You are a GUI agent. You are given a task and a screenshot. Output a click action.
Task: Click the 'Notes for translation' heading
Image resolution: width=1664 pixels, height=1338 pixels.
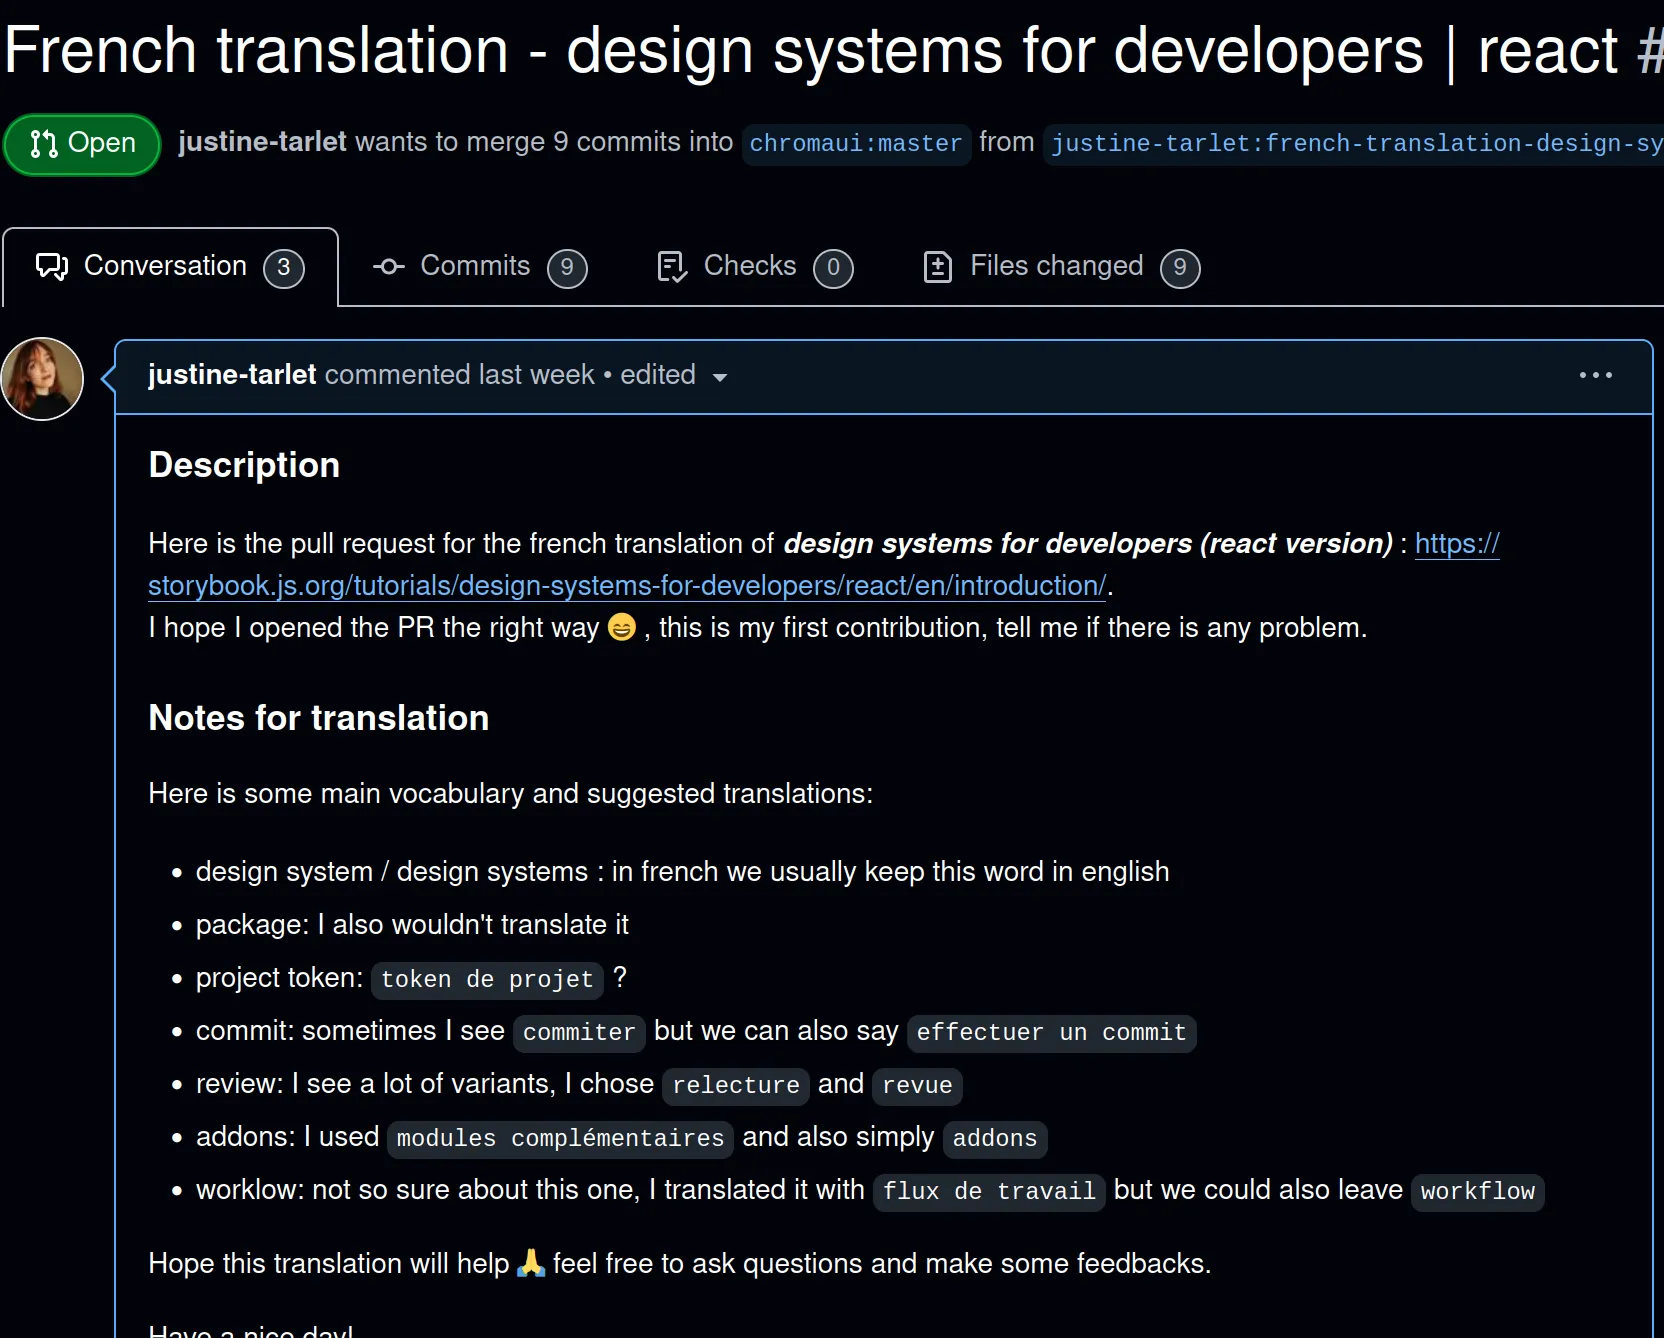[319, 719]
